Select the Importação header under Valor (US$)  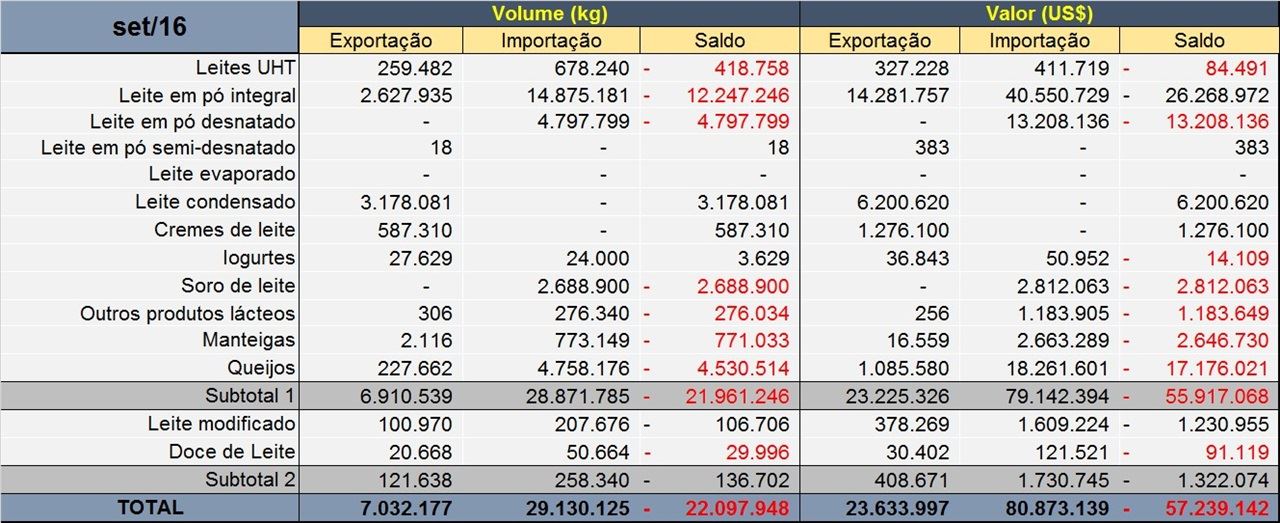point(1039,41)
